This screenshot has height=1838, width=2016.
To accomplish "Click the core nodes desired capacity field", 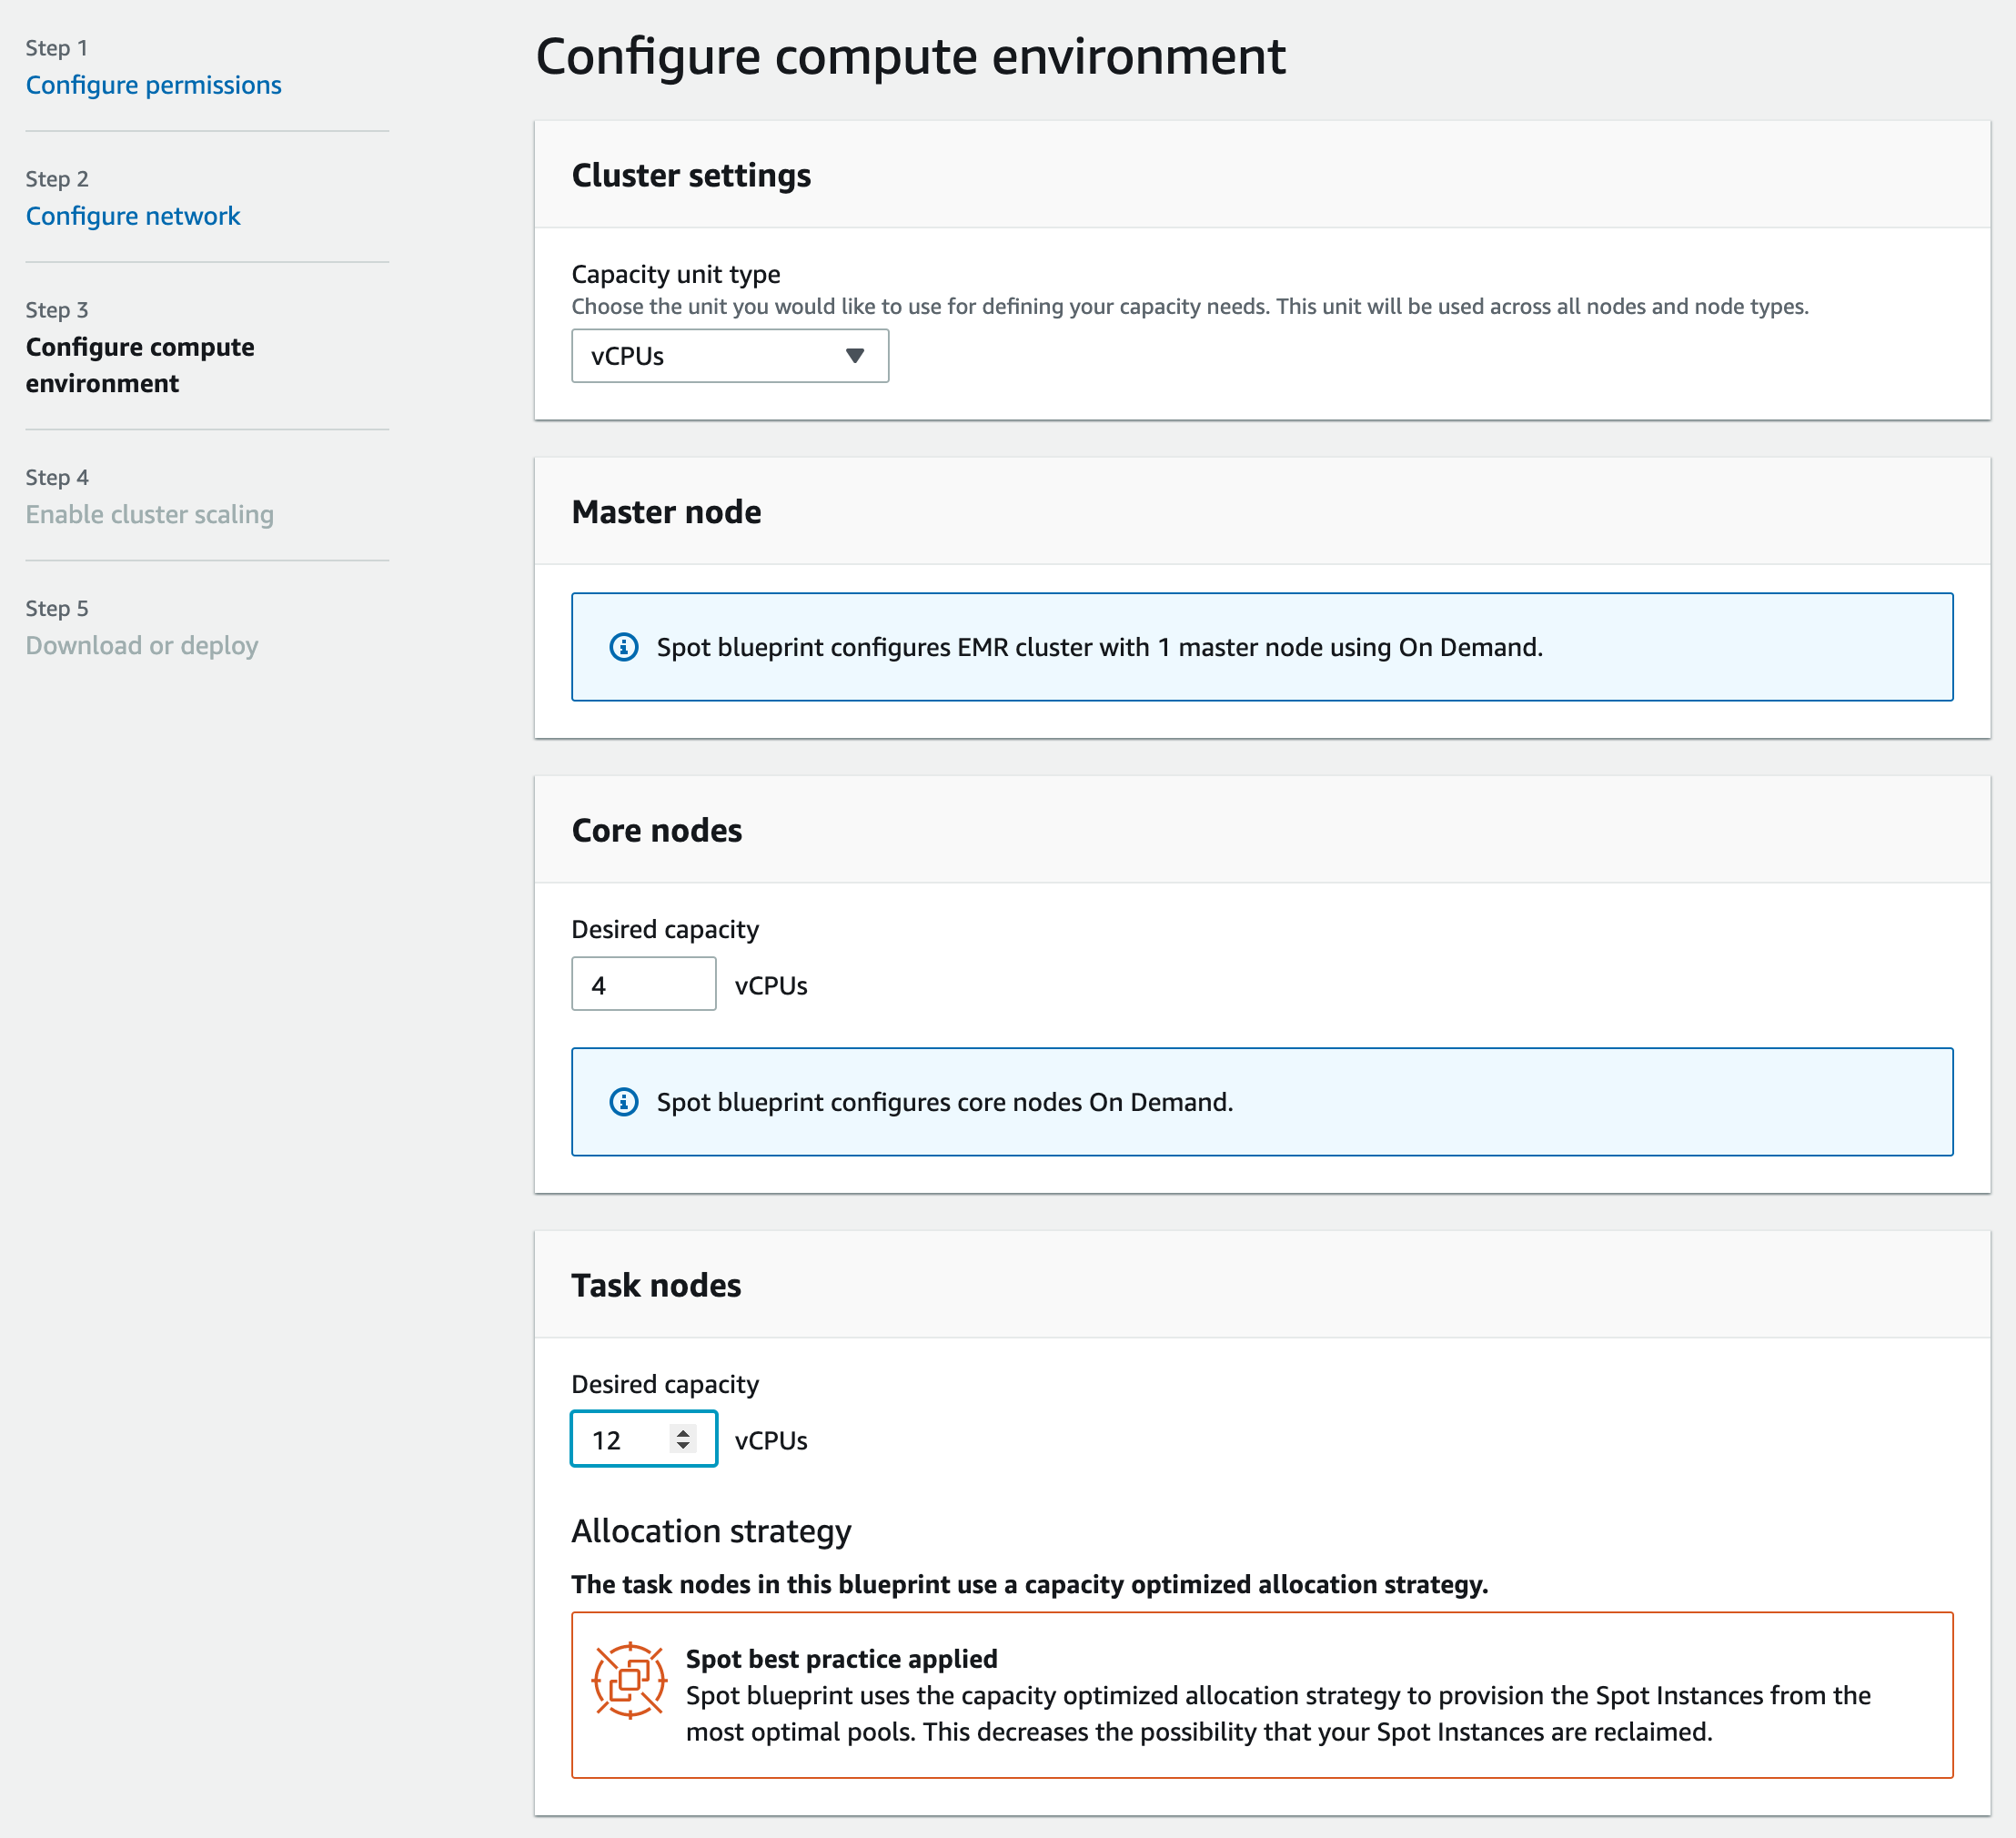I will [643, 983].
